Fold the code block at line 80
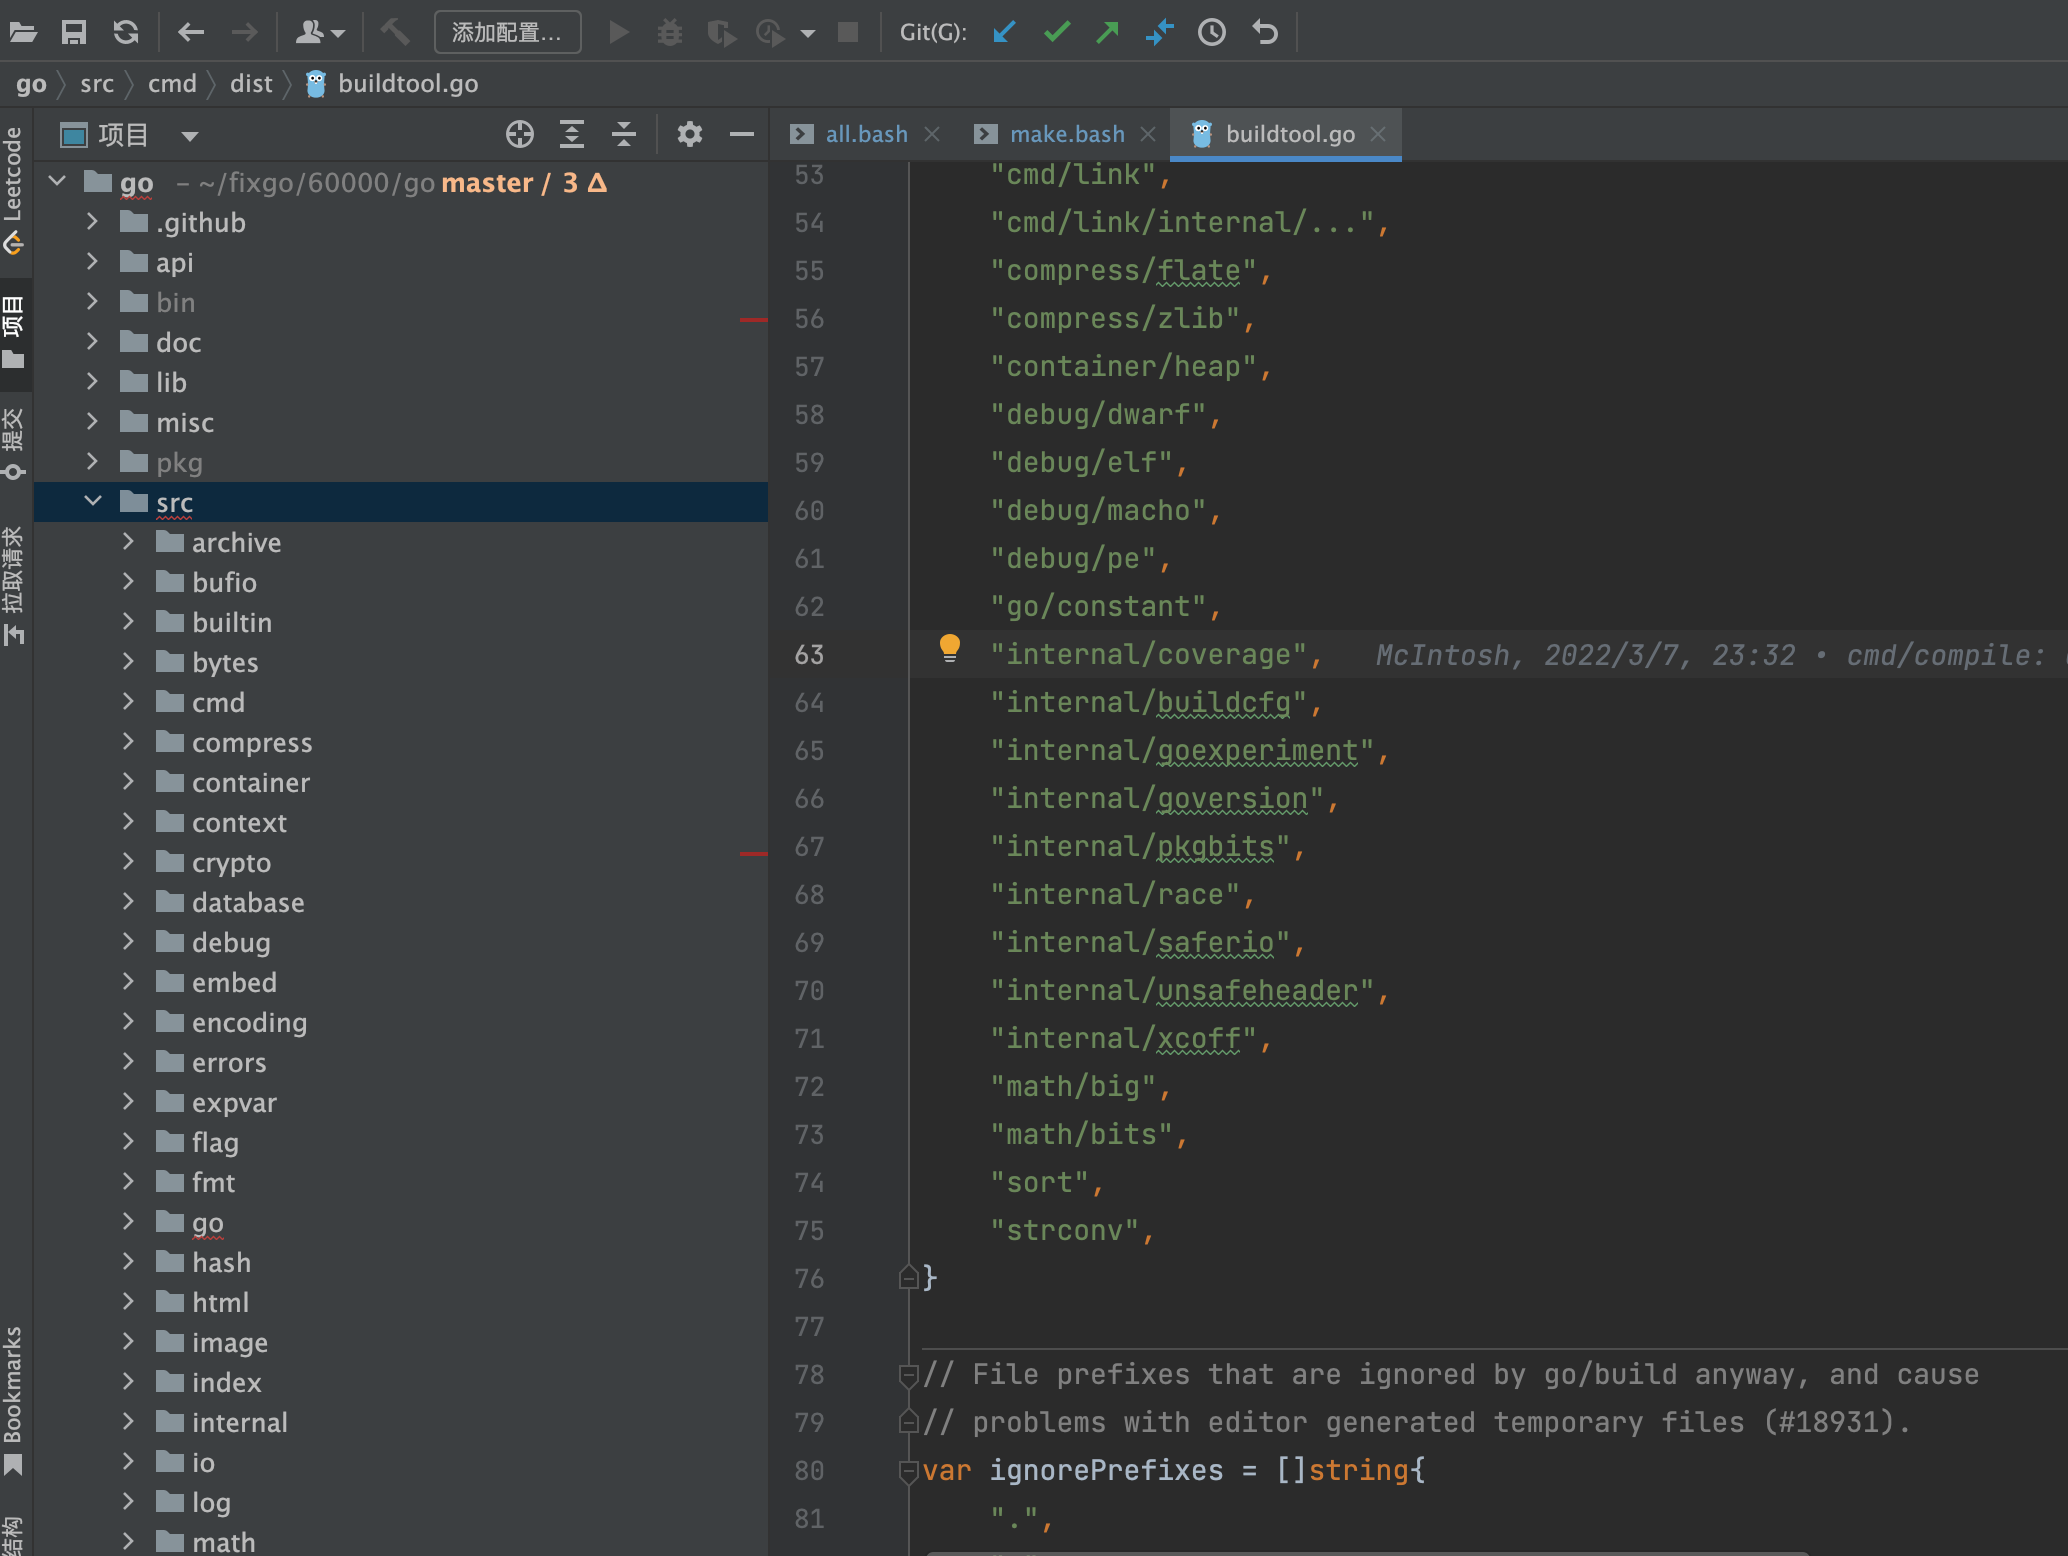The width and height of the screenshot is (2068, 1556). coord(908,1471)
